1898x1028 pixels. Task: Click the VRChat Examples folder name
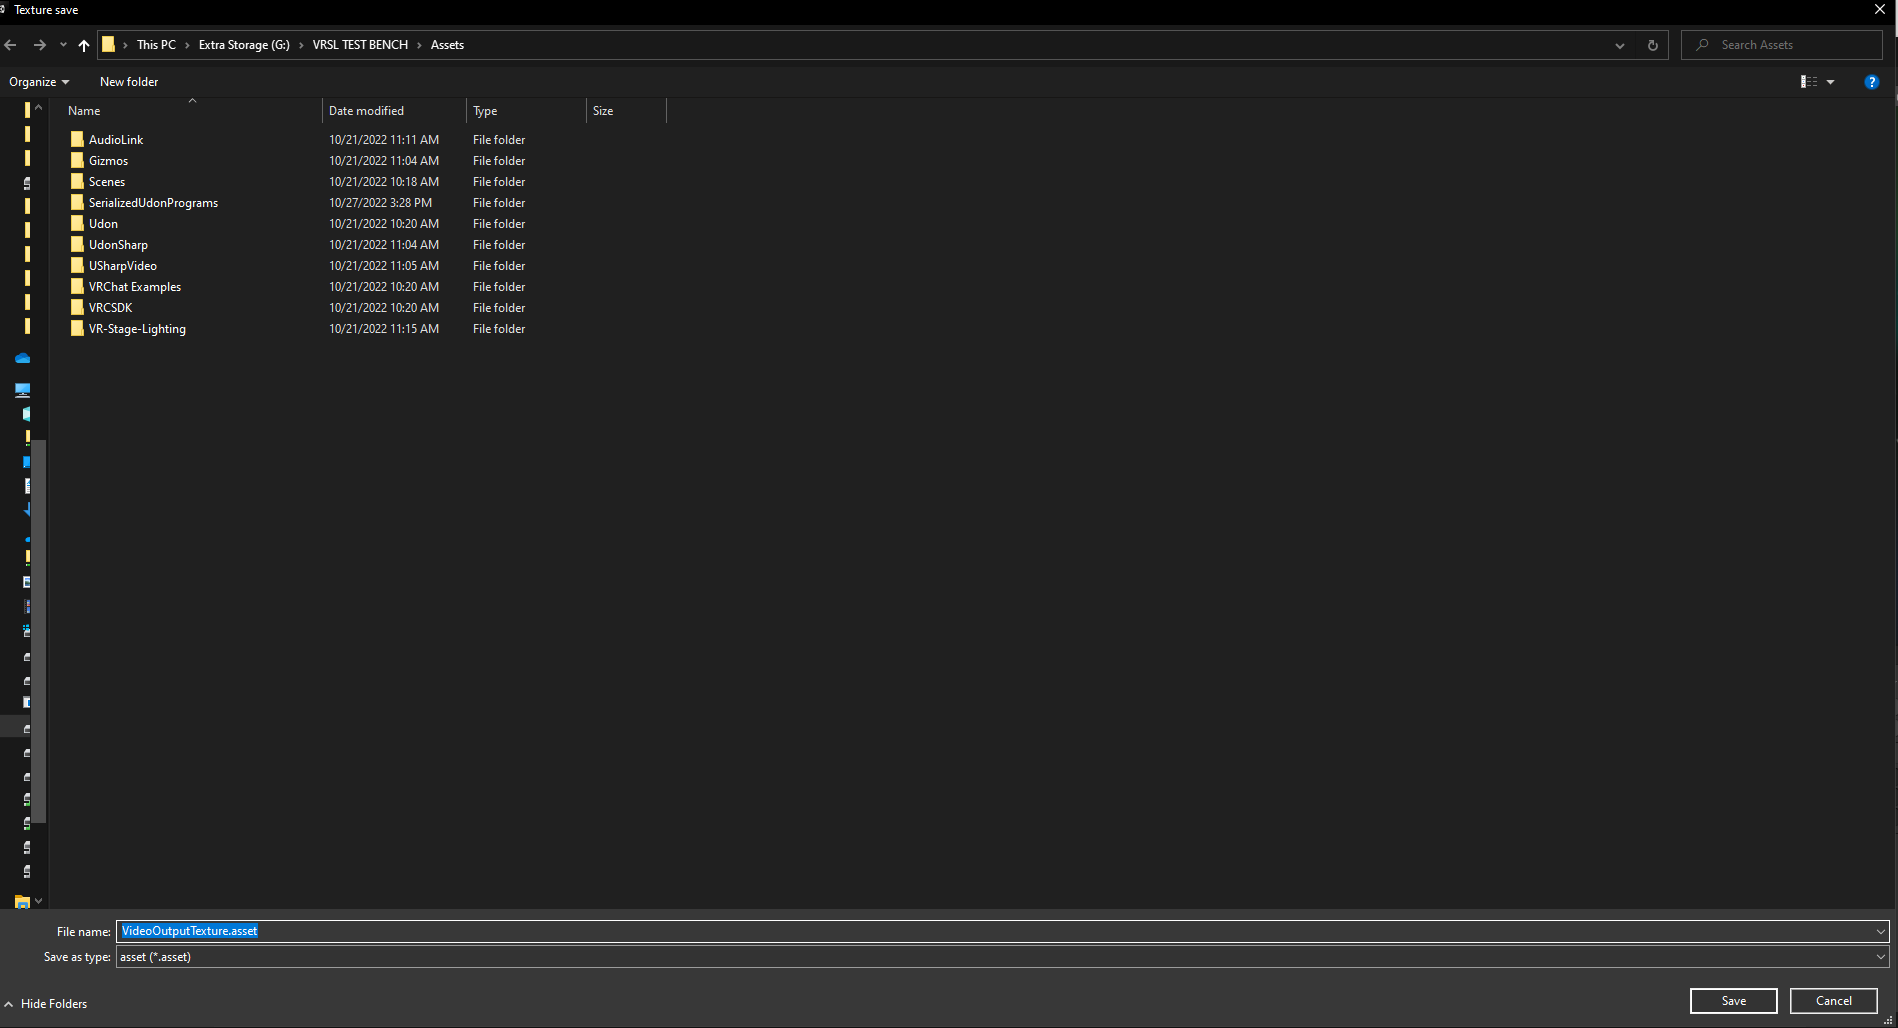click(x=135, y=287)
